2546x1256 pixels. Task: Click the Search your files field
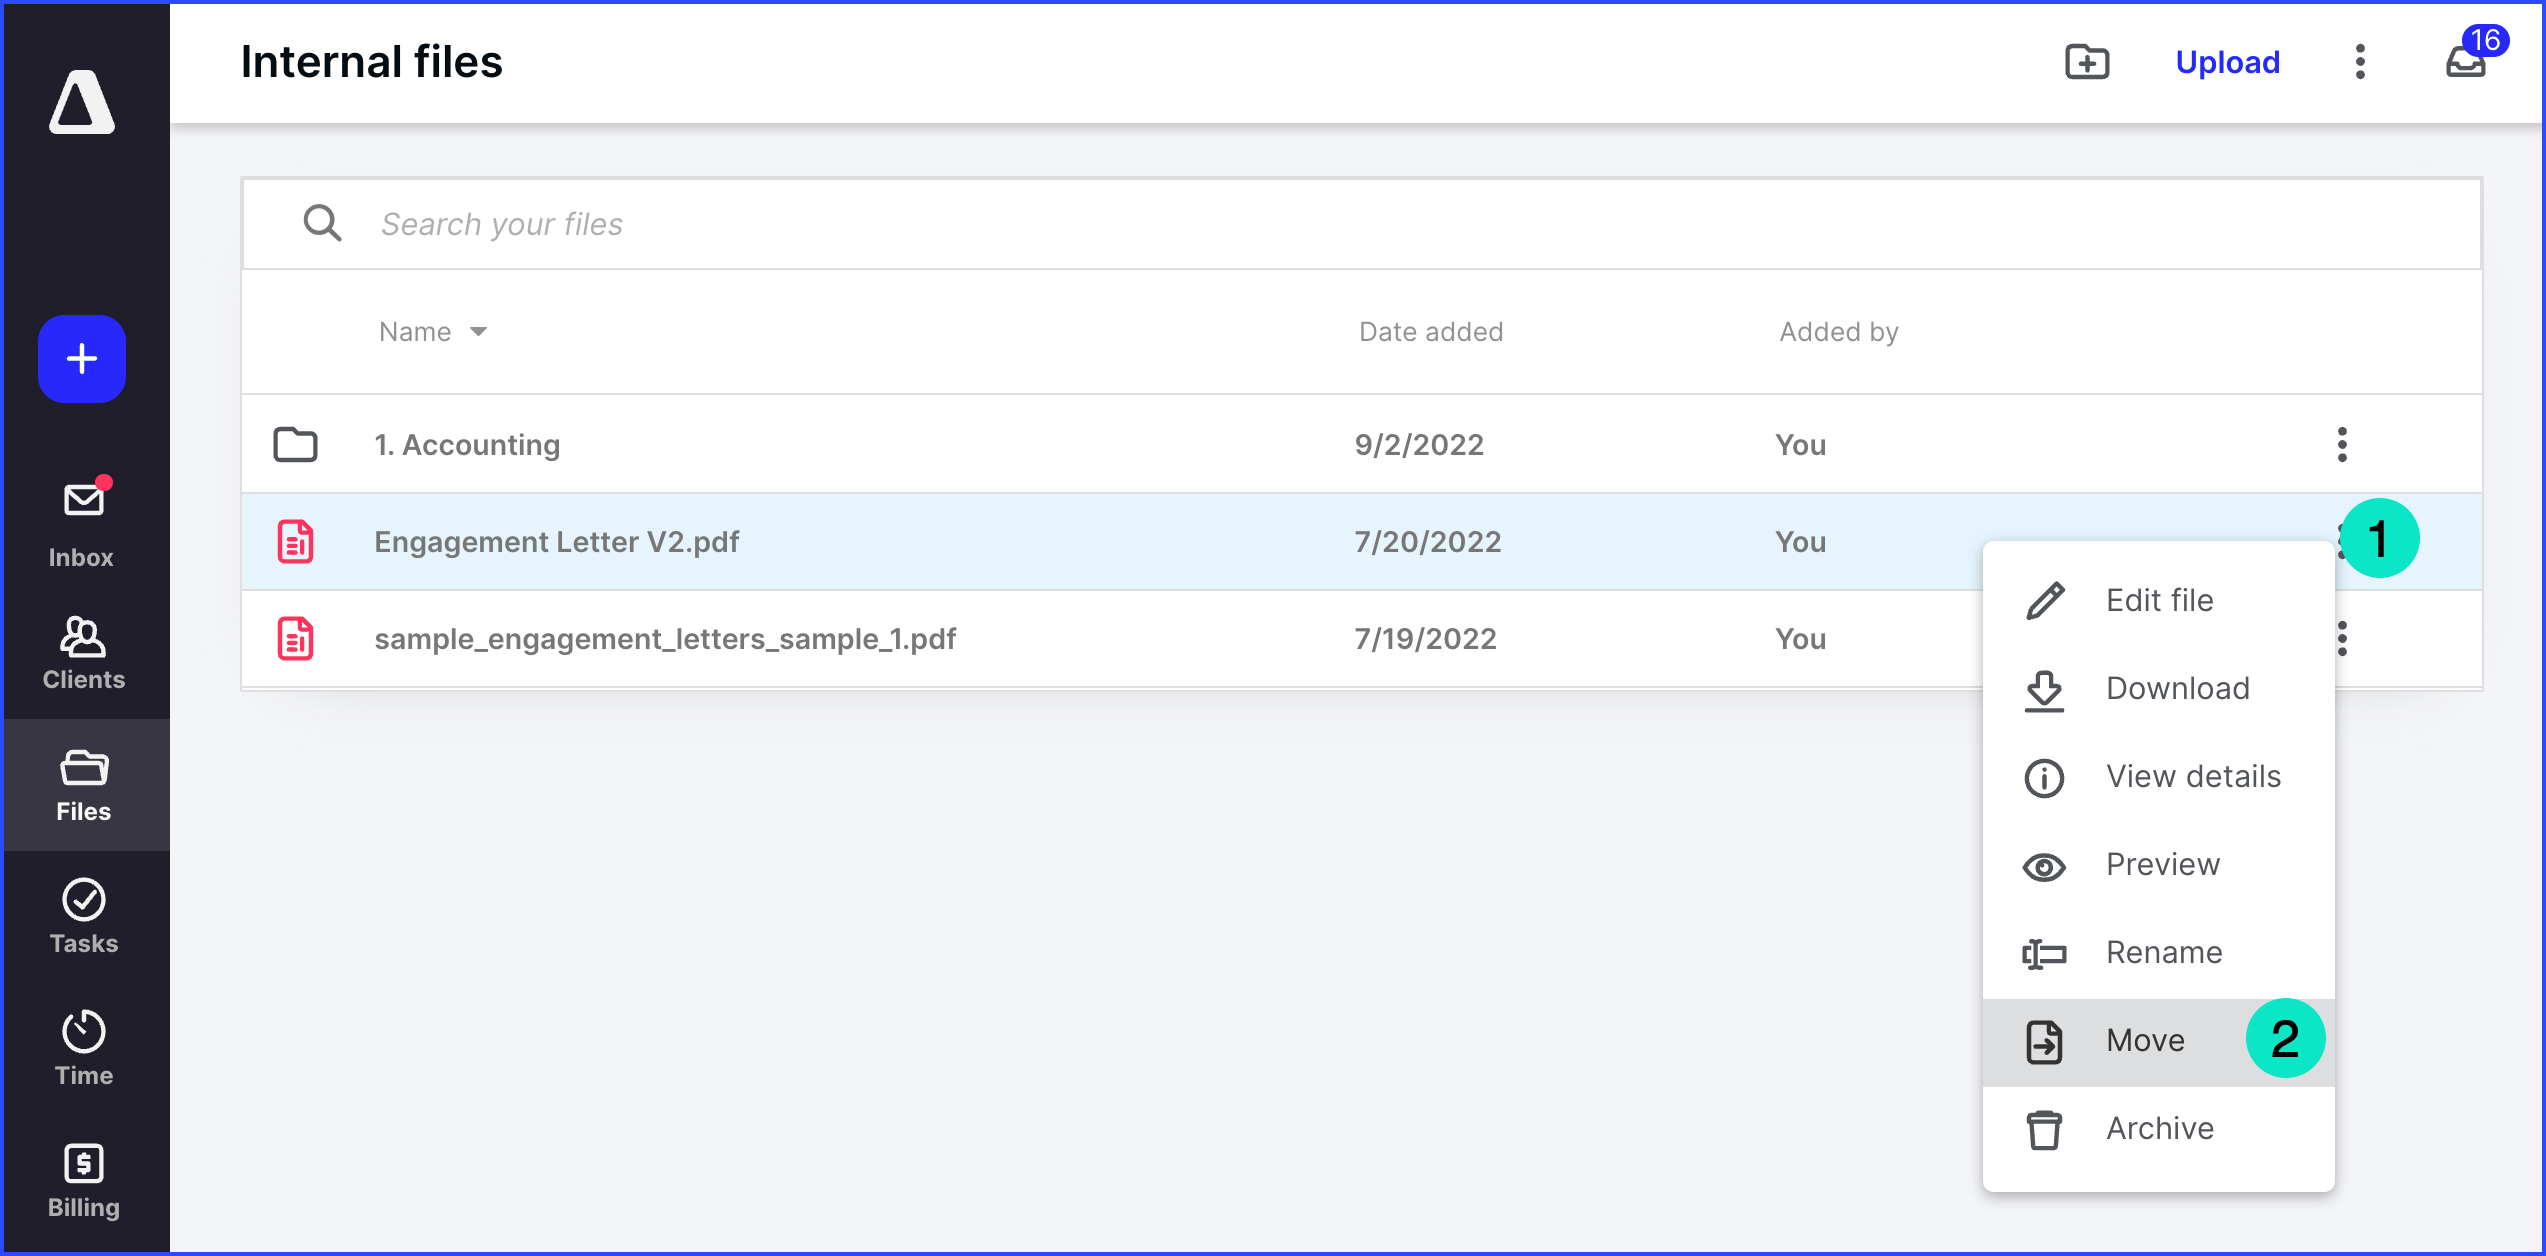700,223
